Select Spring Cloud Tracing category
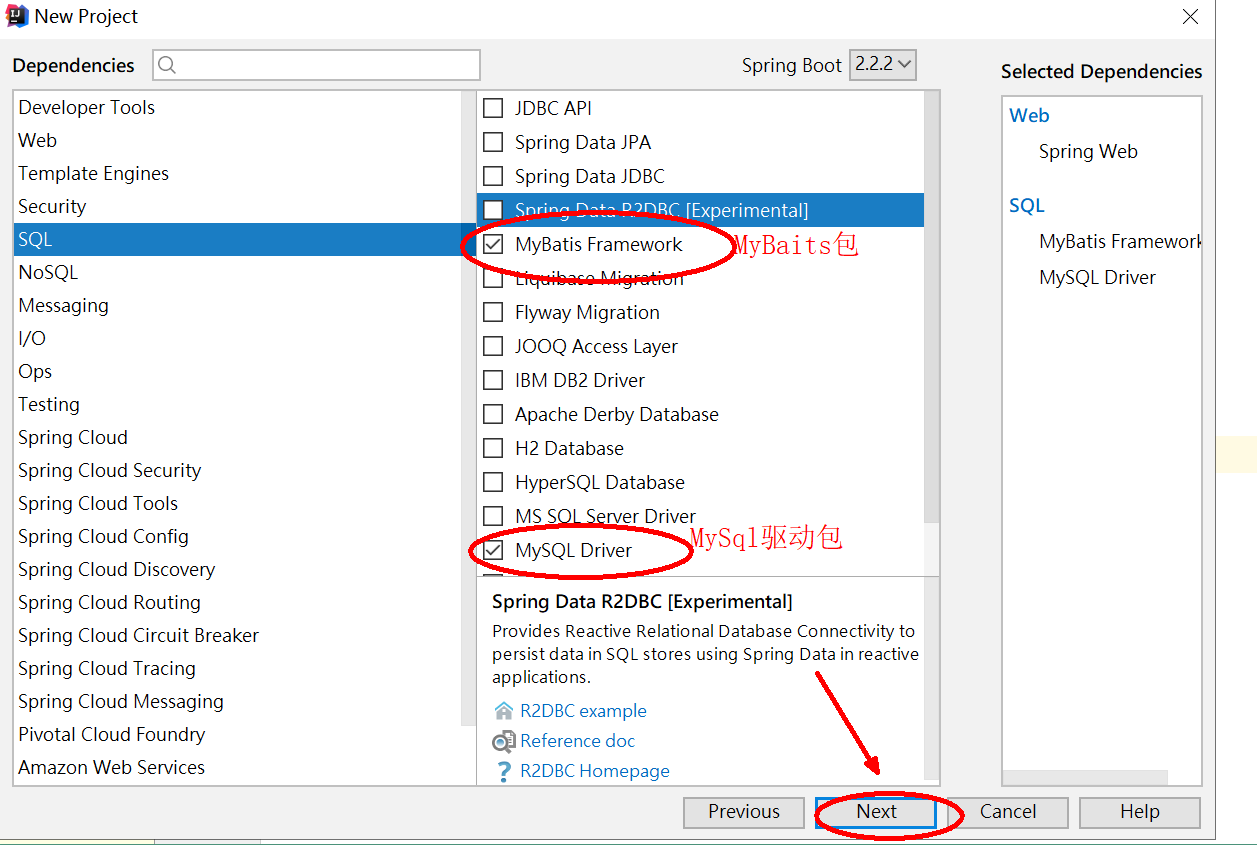 tap(238, 668)
